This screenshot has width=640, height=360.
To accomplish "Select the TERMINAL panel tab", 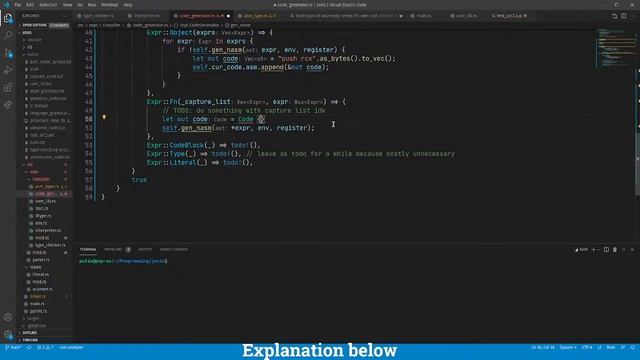I will coord(88,249).
